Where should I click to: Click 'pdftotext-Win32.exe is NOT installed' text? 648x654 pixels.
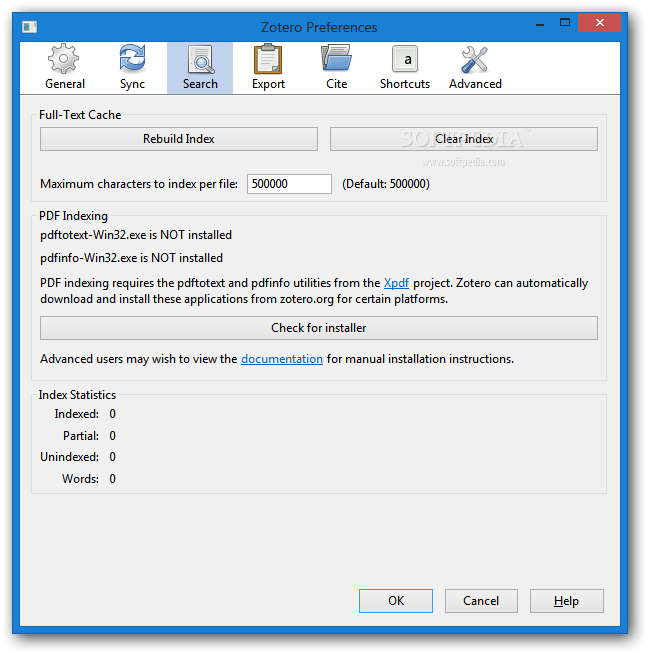tap(136, 235)
